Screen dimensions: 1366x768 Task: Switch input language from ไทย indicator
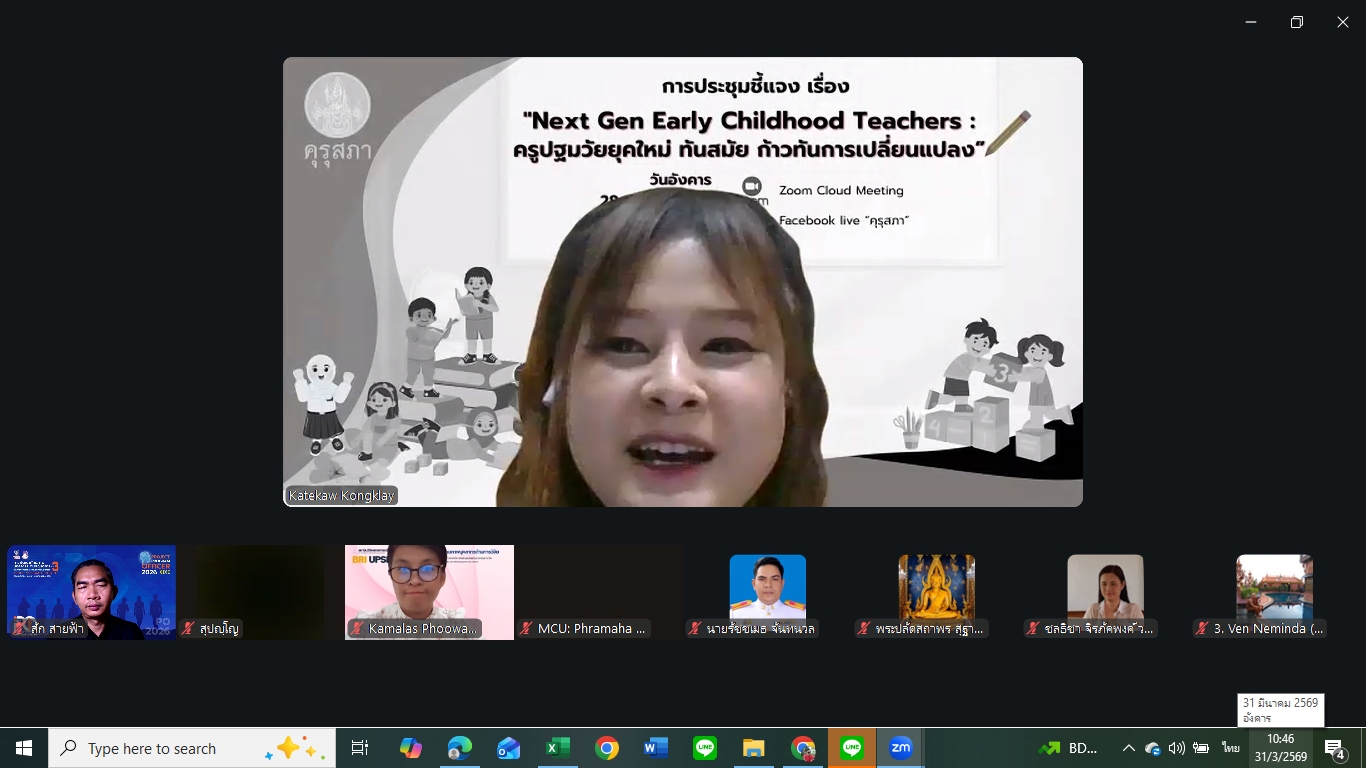click(x=1230, y=748)
